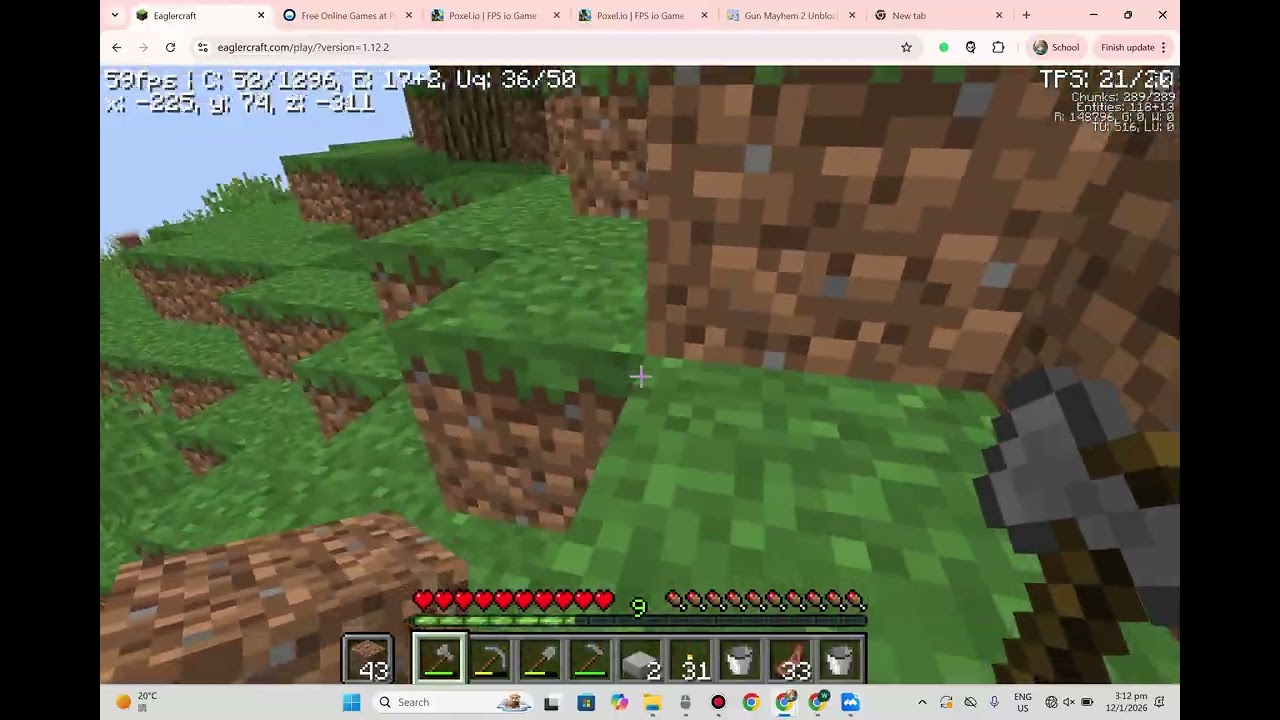Viewport: 1280px width, 720px height.
Task: Select the stone axe hotbar slot
Action: tap(440, 660)
